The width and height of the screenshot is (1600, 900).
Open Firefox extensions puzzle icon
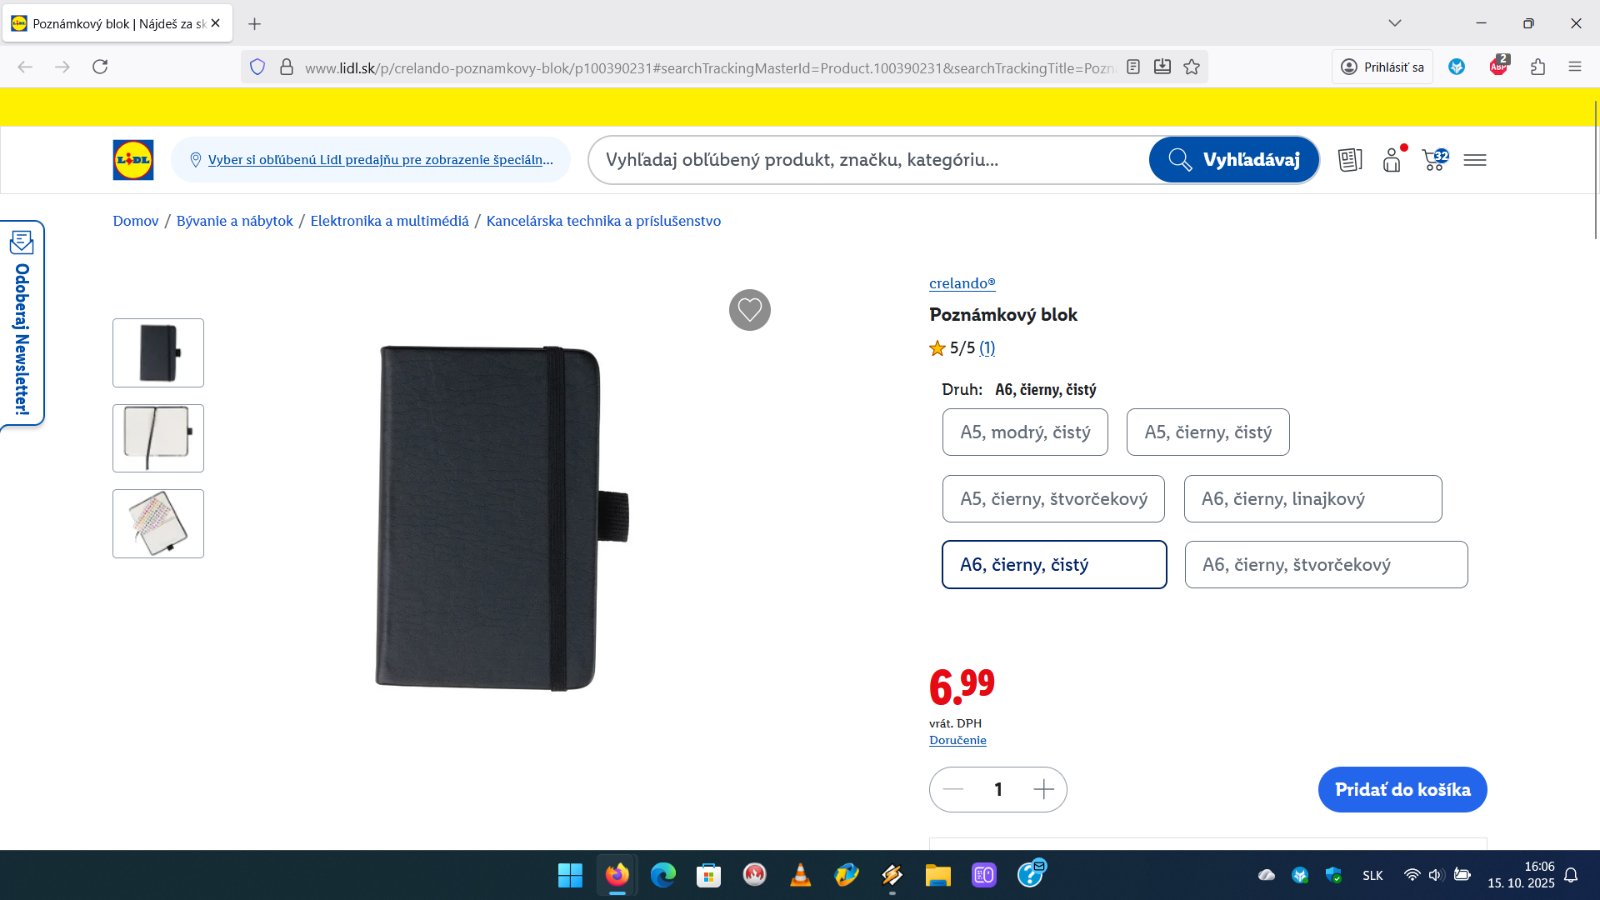point(1538,67)
